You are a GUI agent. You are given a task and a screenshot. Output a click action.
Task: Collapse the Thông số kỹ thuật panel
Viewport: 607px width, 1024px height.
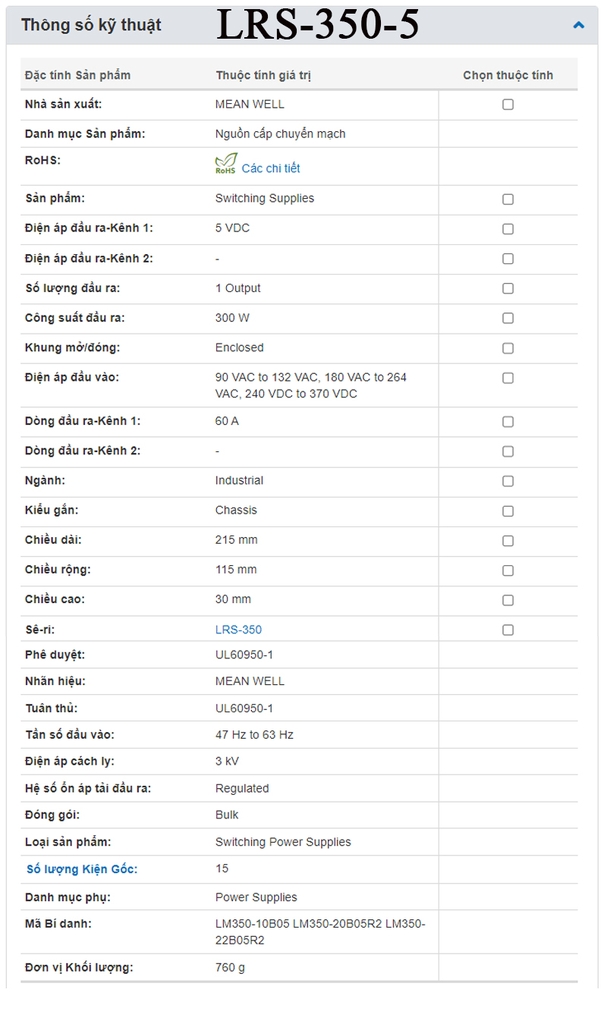[578, 25]
